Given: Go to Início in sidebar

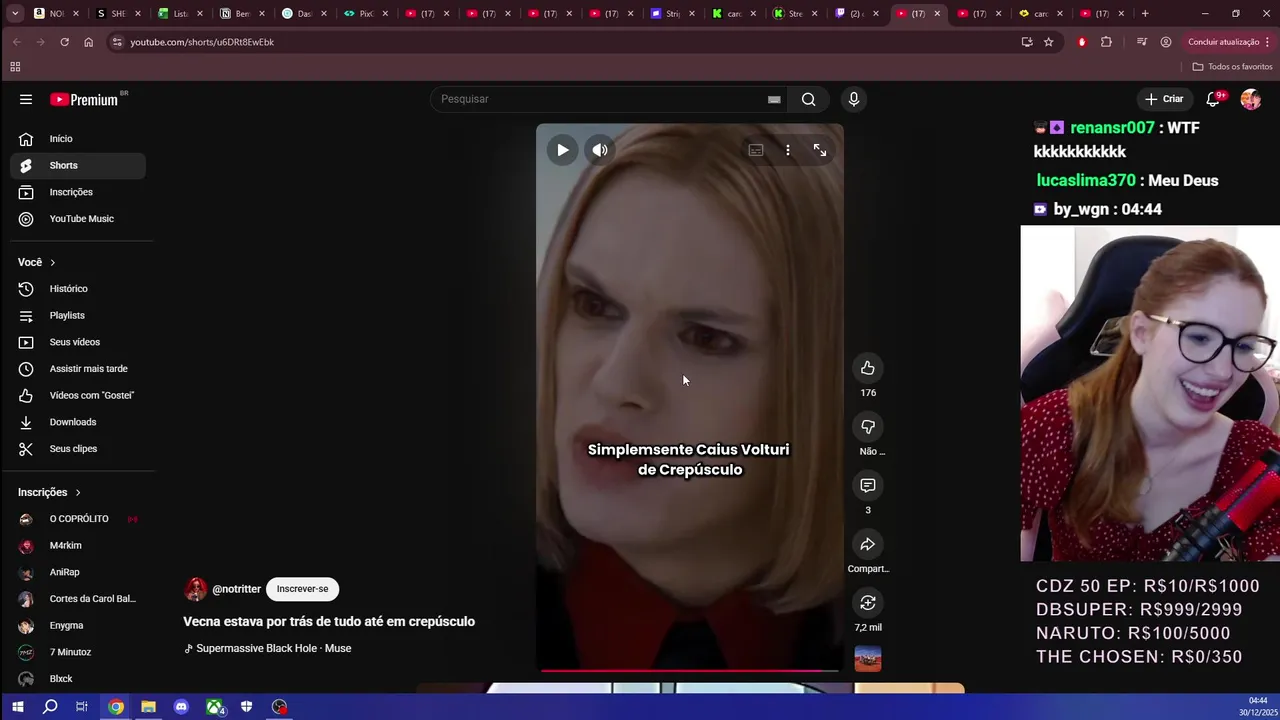Looking at the screenshot, I should point(78,139).
